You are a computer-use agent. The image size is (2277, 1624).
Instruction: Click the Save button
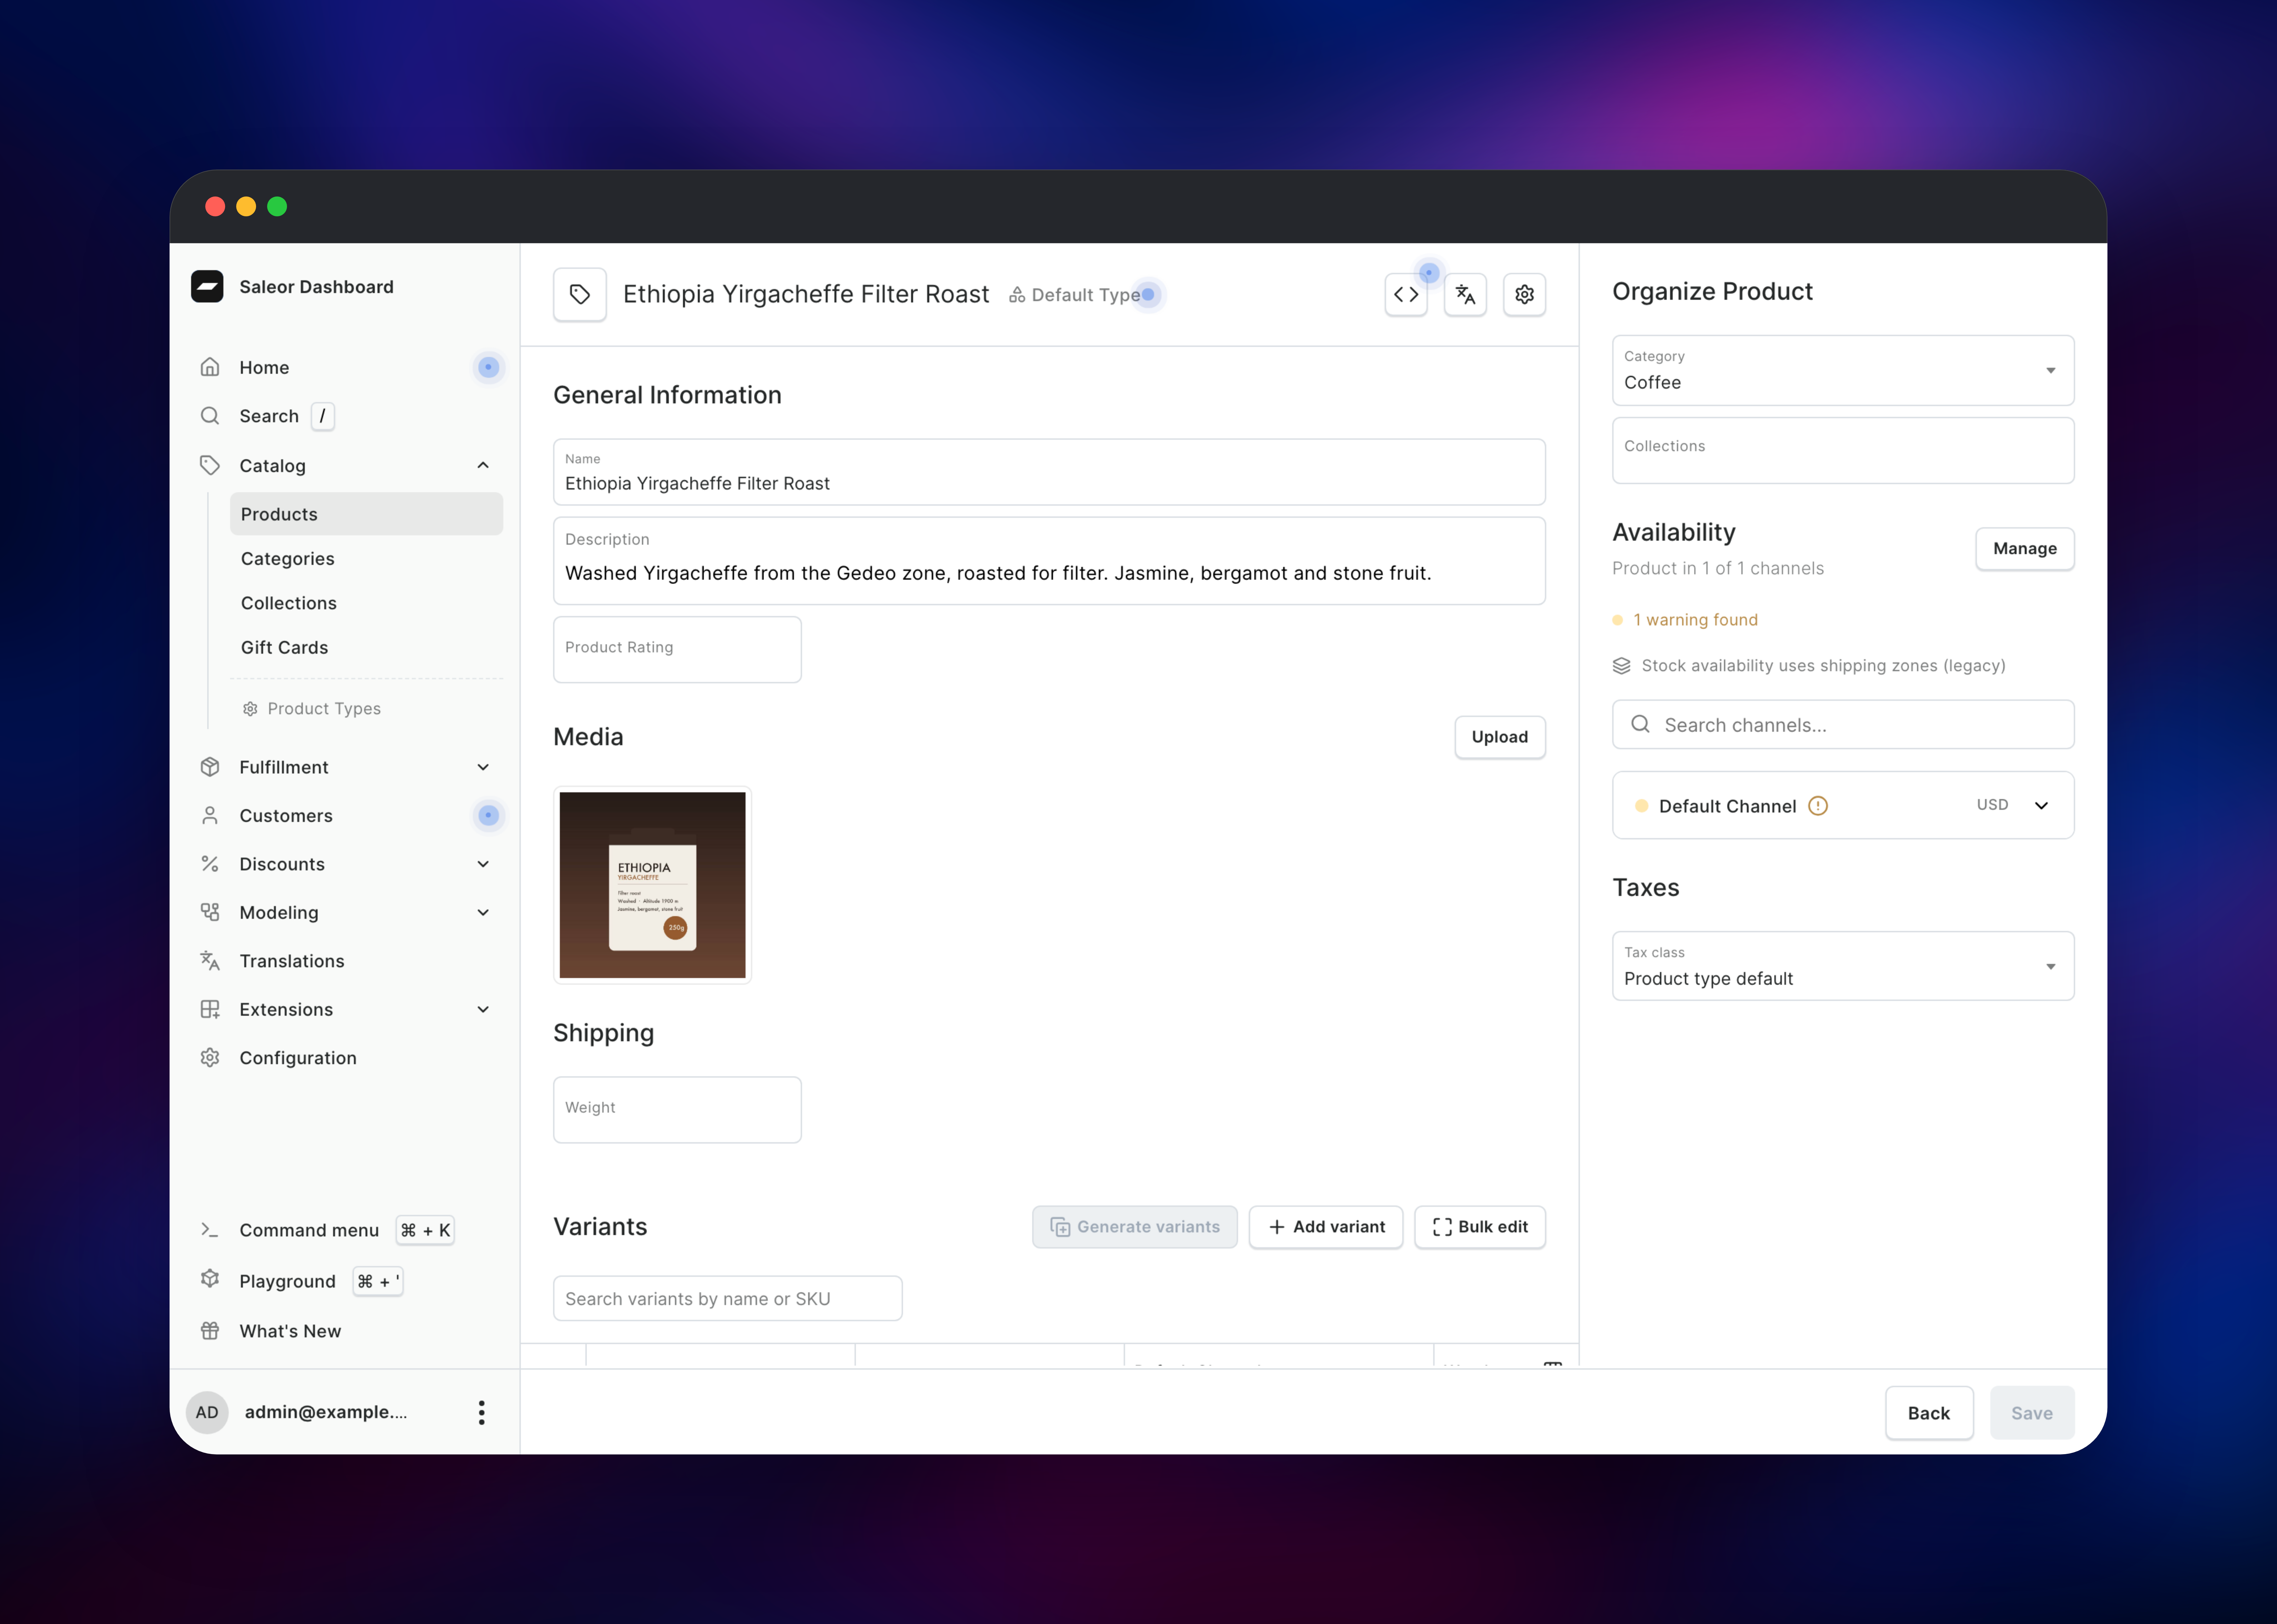(2032, 1413)
